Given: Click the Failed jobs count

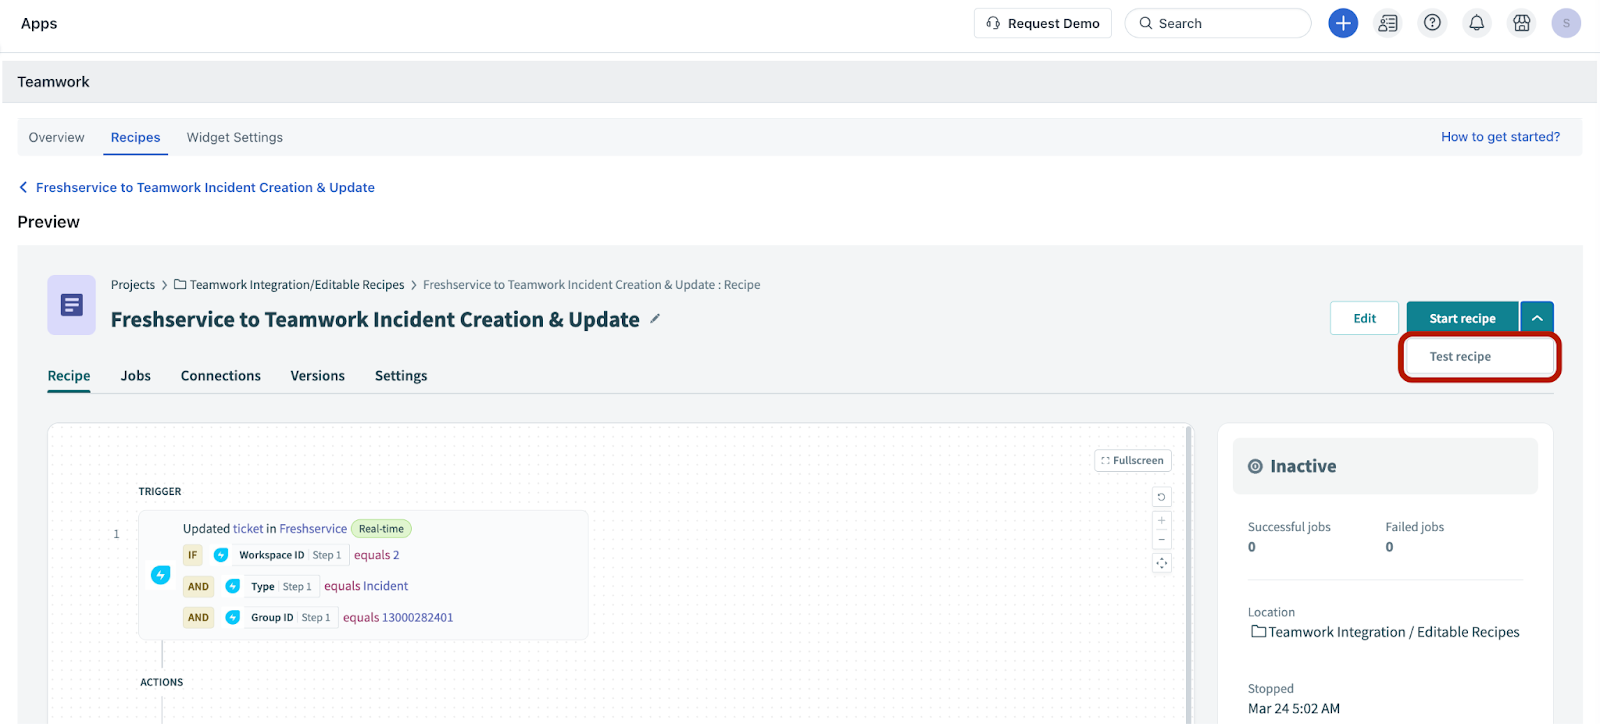Looking at the screenshot, I should click(x=1390, y=547).
